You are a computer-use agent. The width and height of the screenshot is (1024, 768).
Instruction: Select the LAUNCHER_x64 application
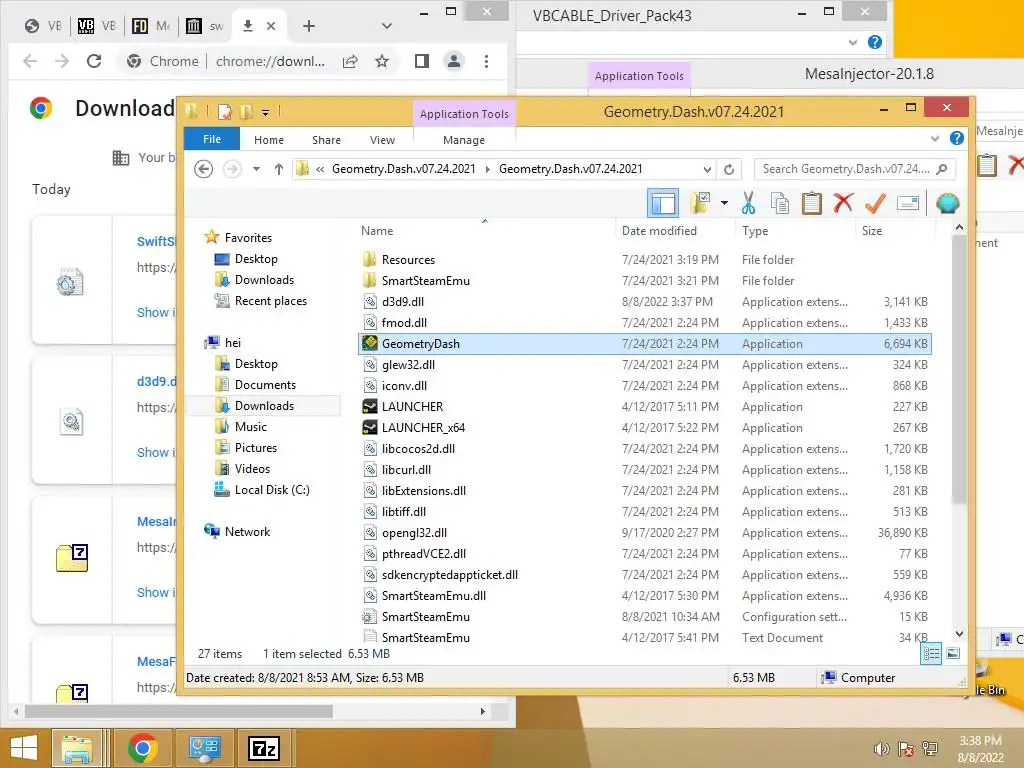pyautogui.click(x=645, y=428)
